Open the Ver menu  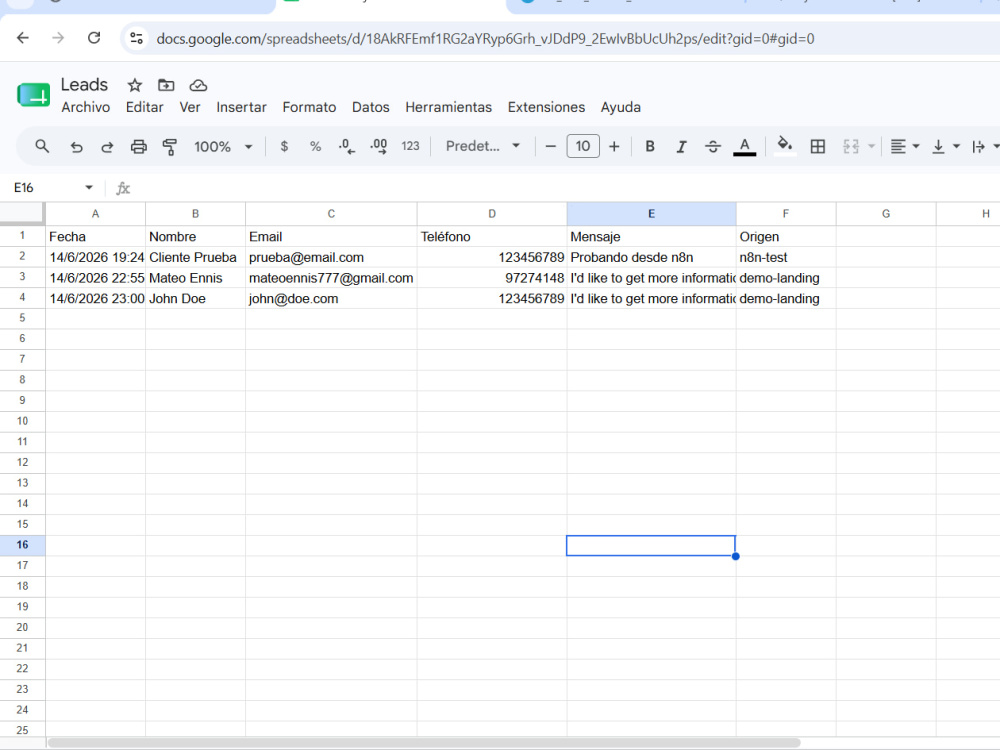189,107
